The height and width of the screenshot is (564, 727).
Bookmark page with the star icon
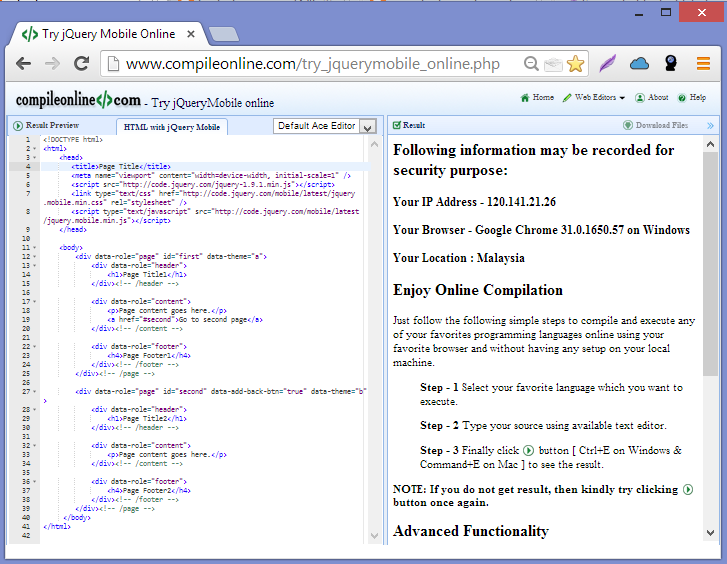click(x=575, y=64)
